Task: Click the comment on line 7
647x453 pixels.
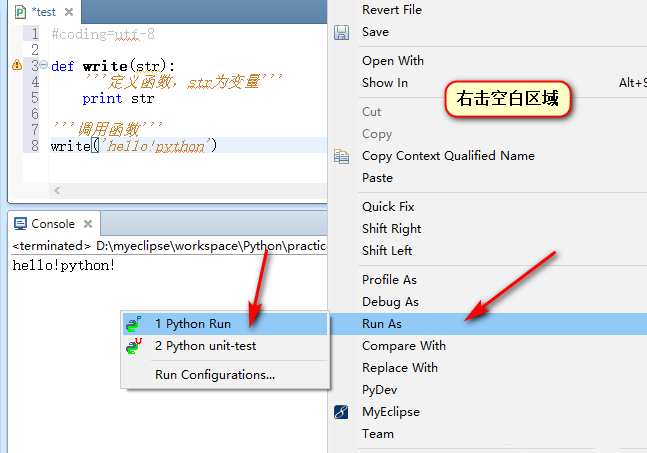Action: pos(108,130)
